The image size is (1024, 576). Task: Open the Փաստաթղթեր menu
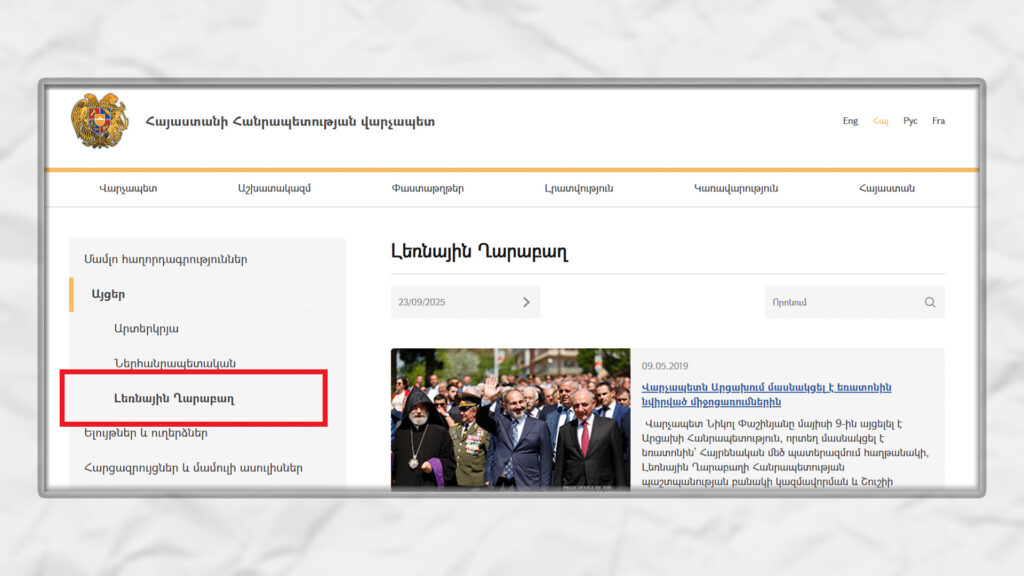point(428,189)
